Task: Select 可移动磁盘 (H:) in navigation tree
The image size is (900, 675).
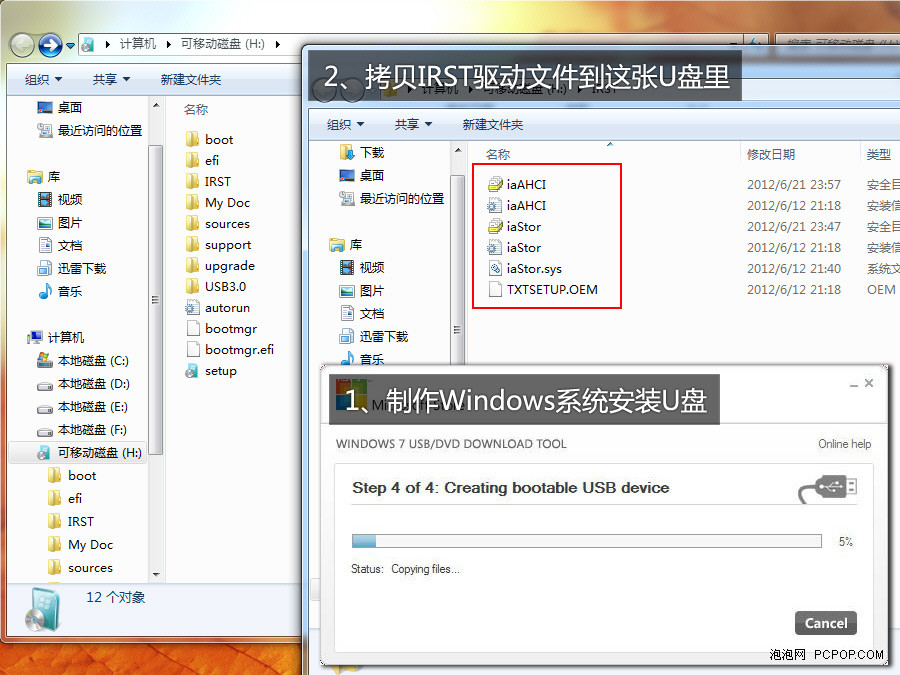Action: click(x=99, y=452)
